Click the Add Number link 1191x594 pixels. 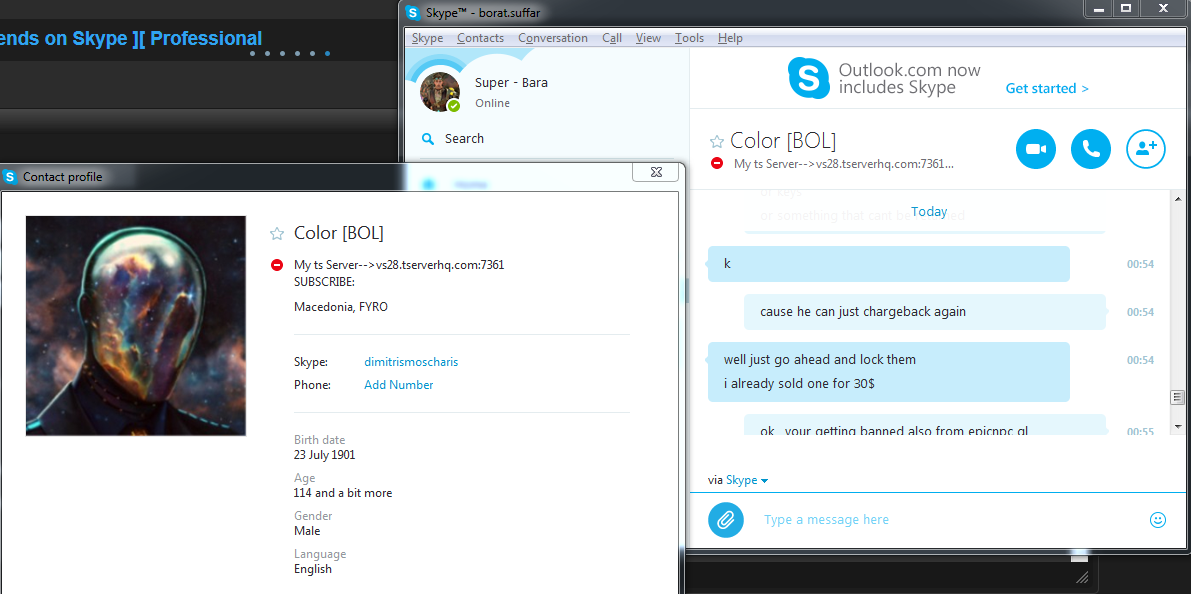coord(399,385)
